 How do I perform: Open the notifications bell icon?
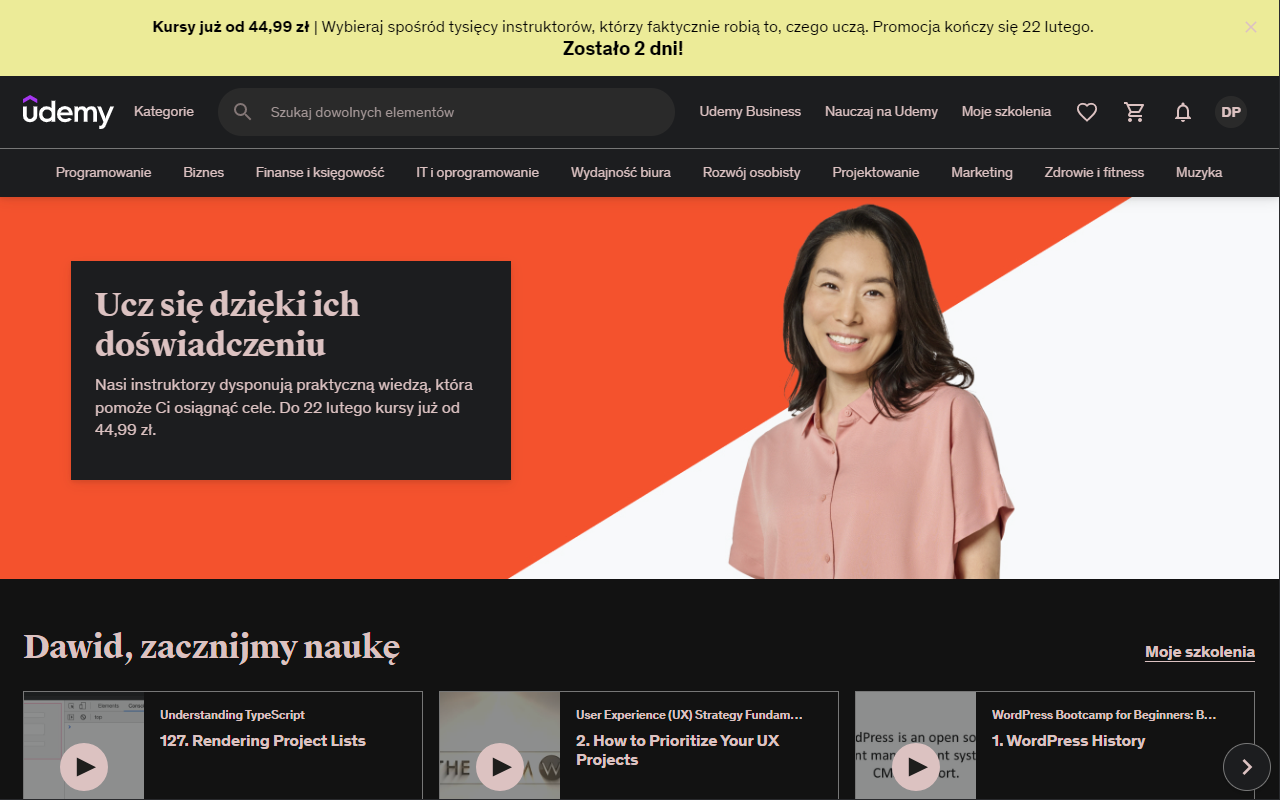click(x=1183, y=112)
